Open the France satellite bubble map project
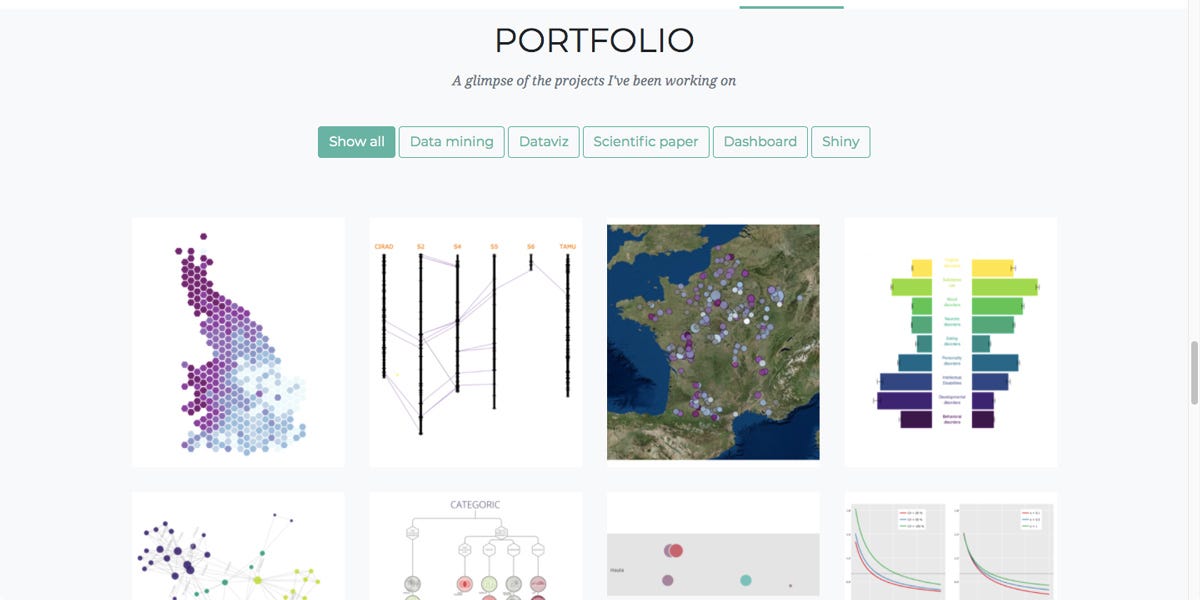The width and height of the screenshot is (1200, 600). tap(712, 344)
